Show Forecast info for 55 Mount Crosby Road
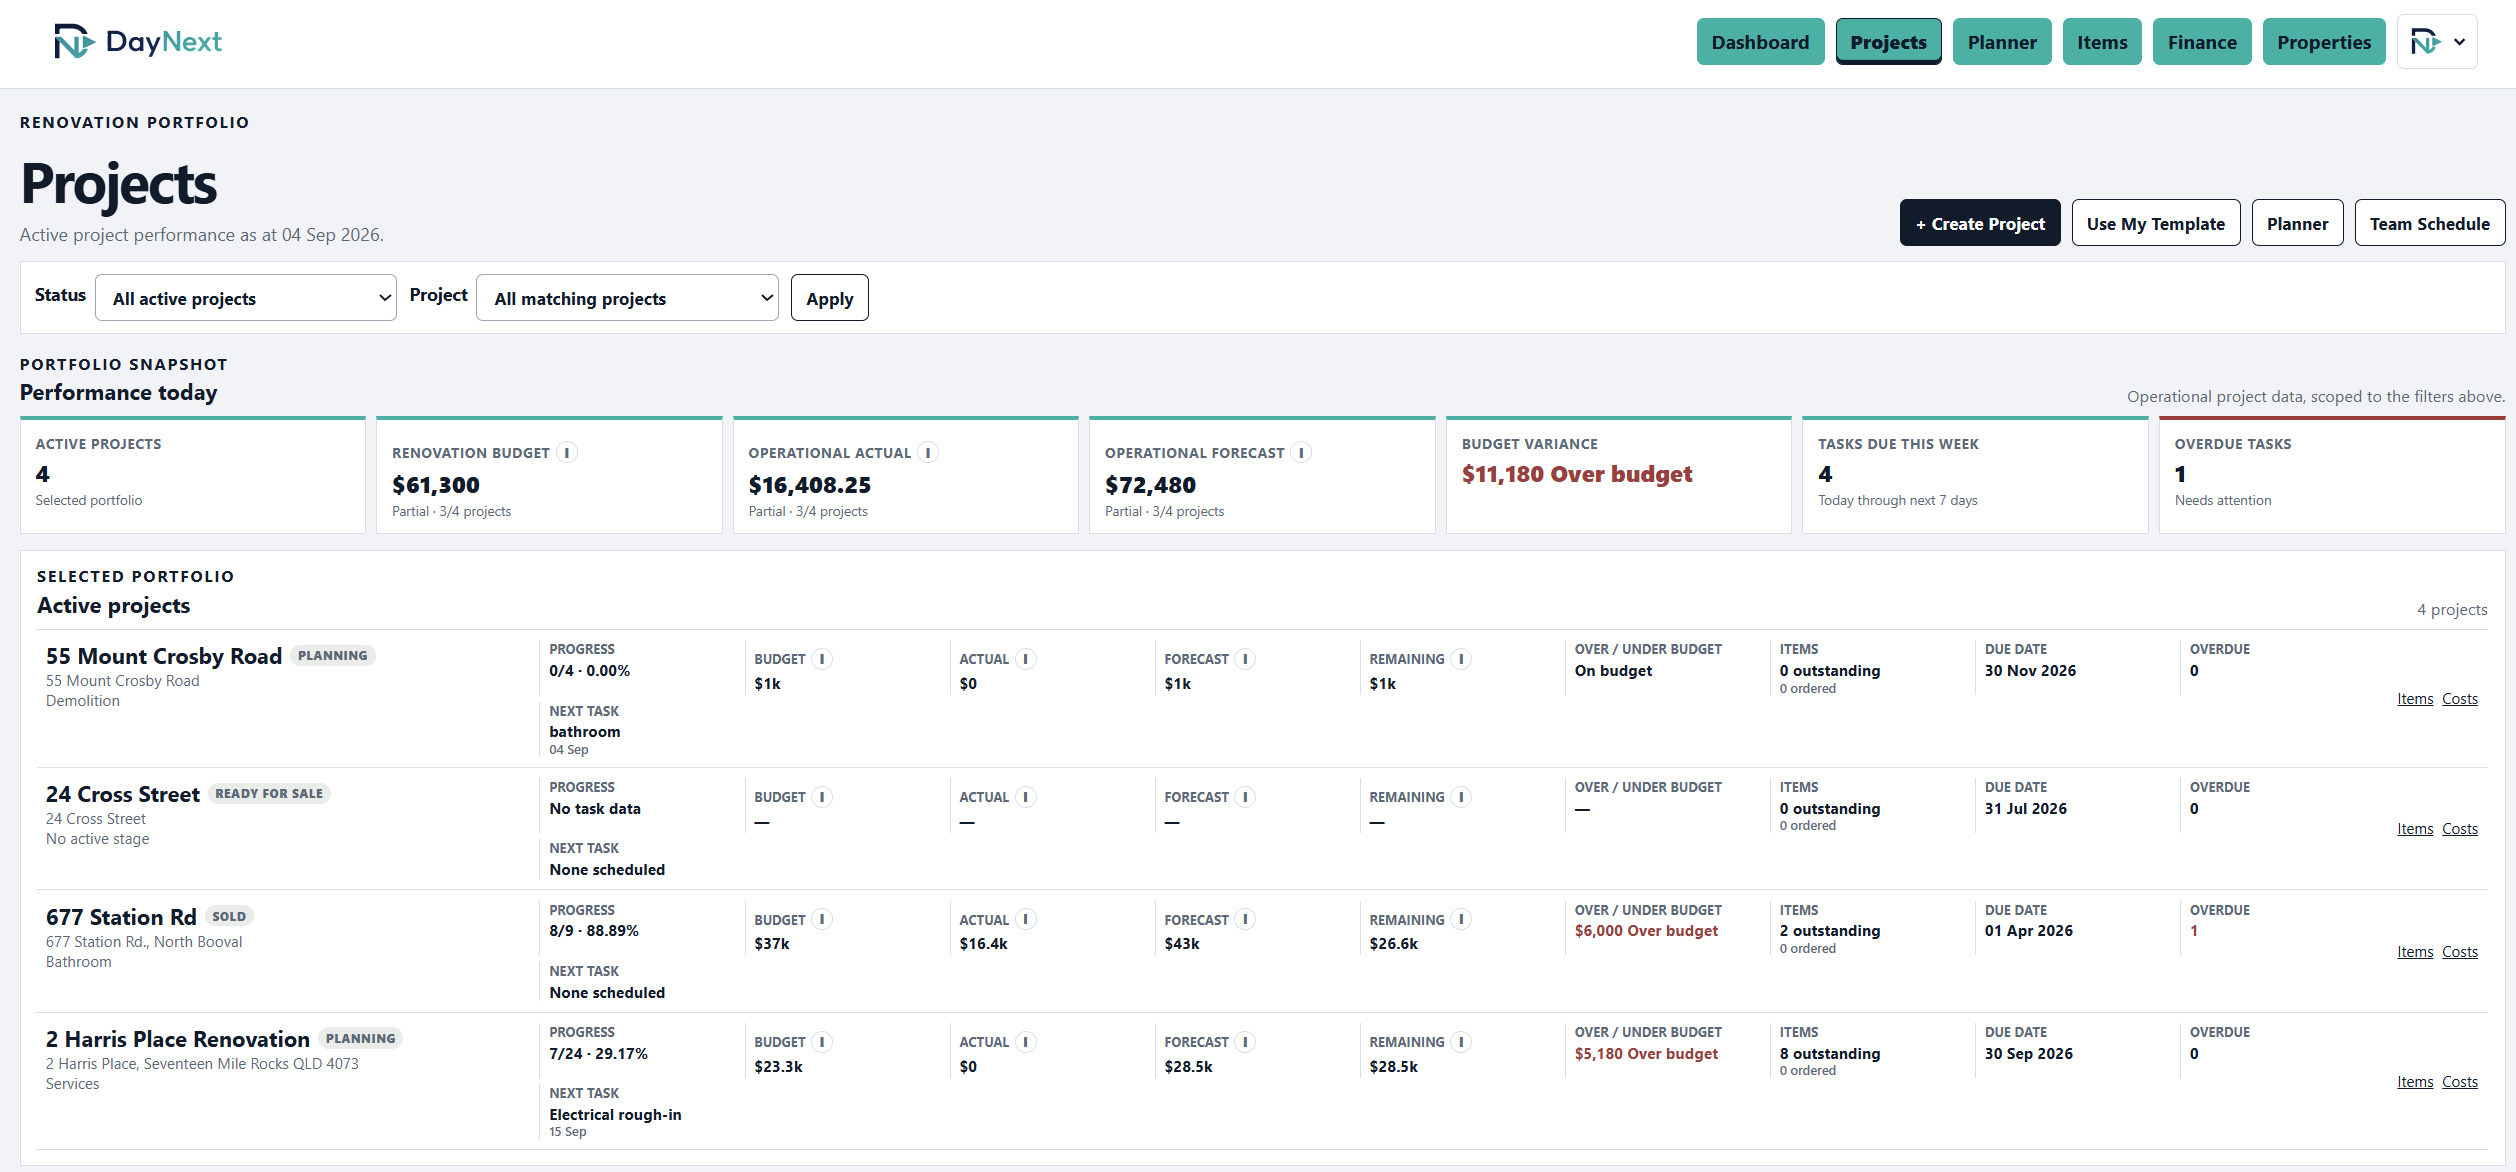 [1245, 659]
